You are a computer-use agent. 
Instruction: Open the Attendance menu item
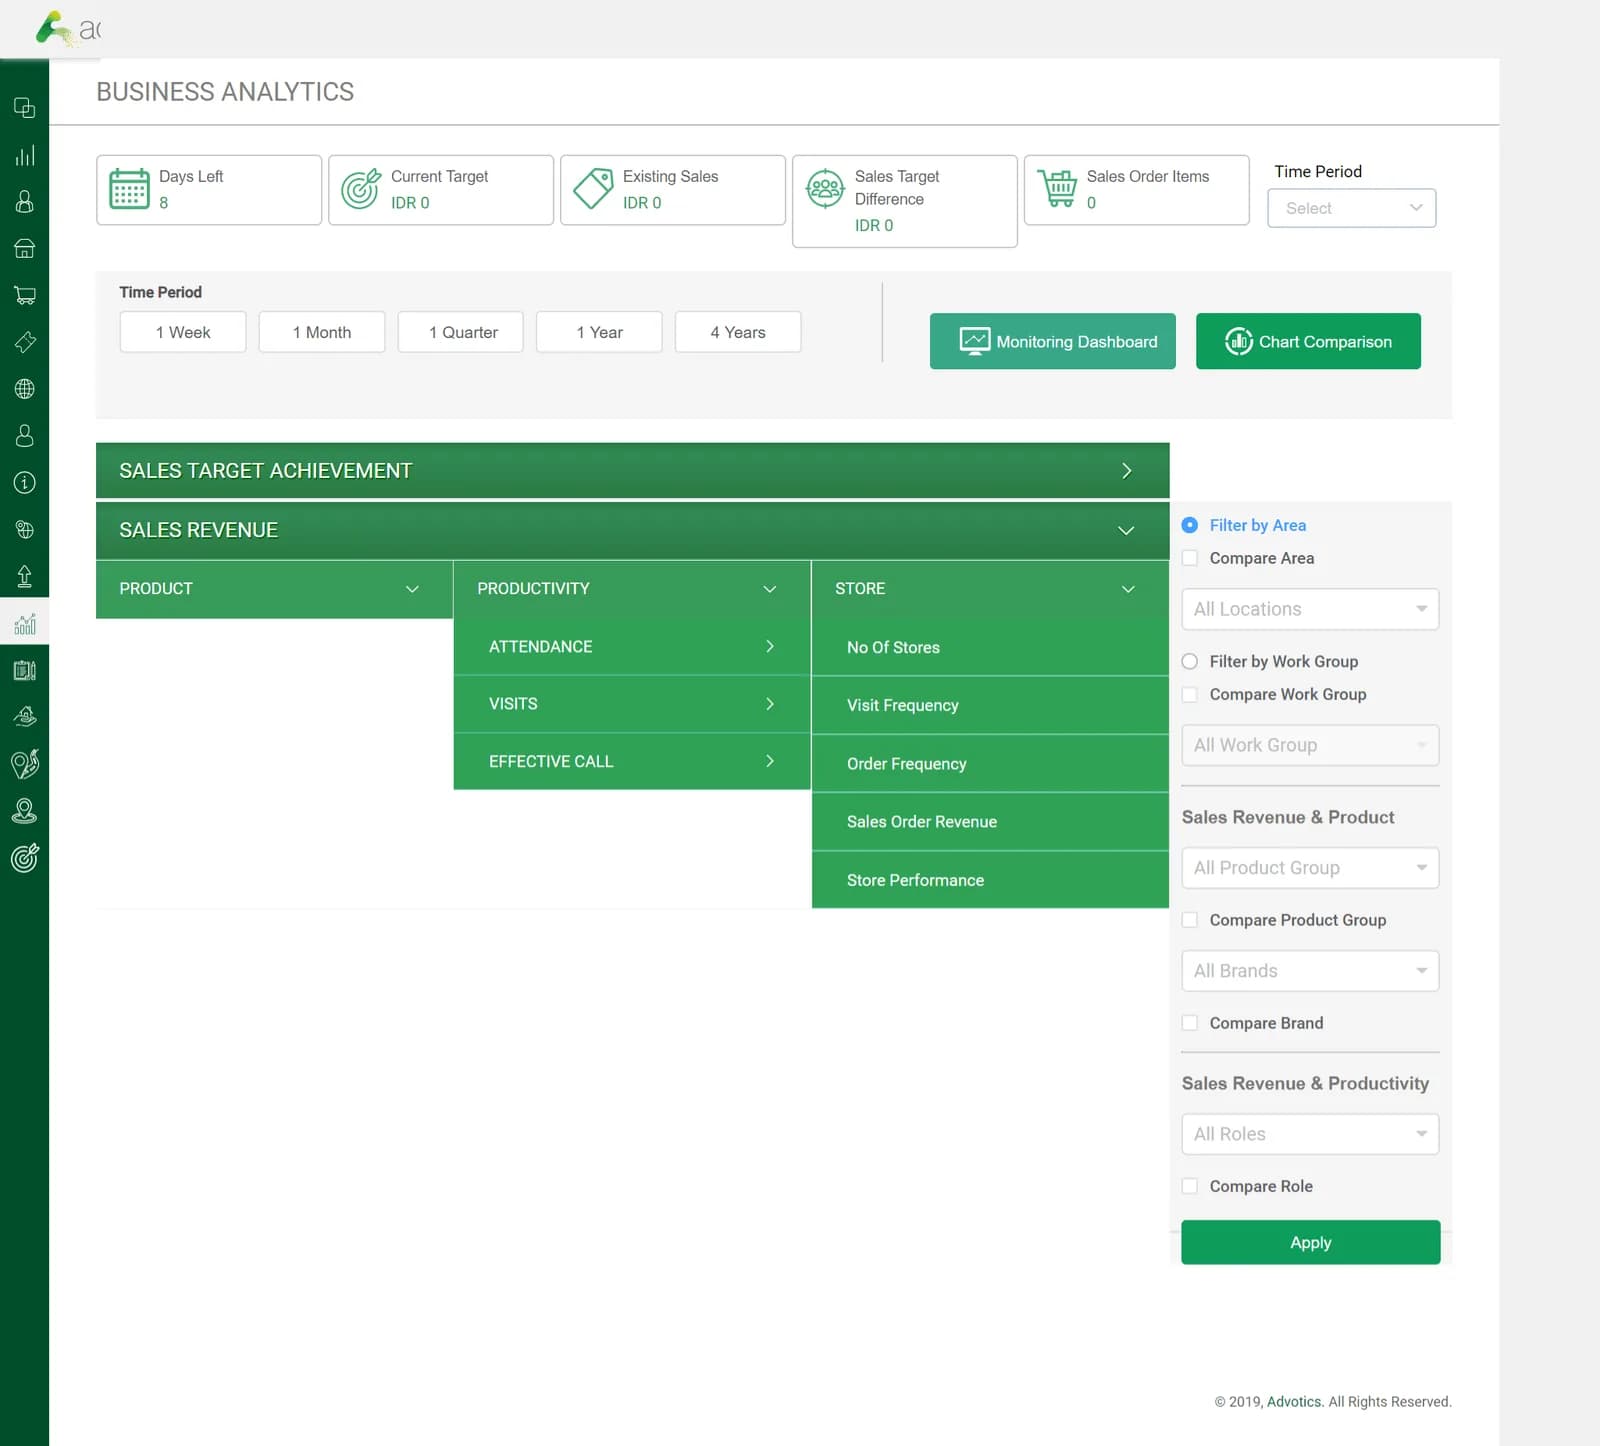(x=632, y=647)
